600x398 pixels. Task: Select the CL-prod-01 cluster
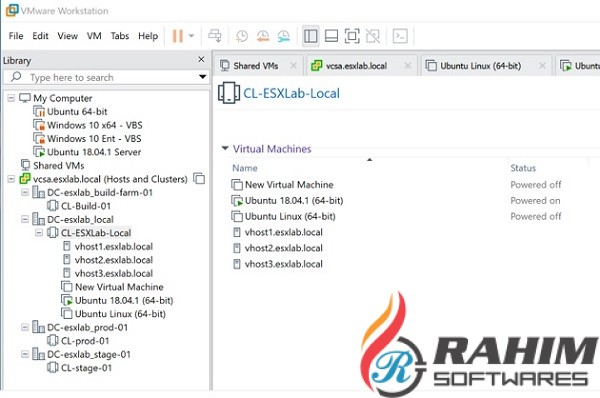[85, 341]
